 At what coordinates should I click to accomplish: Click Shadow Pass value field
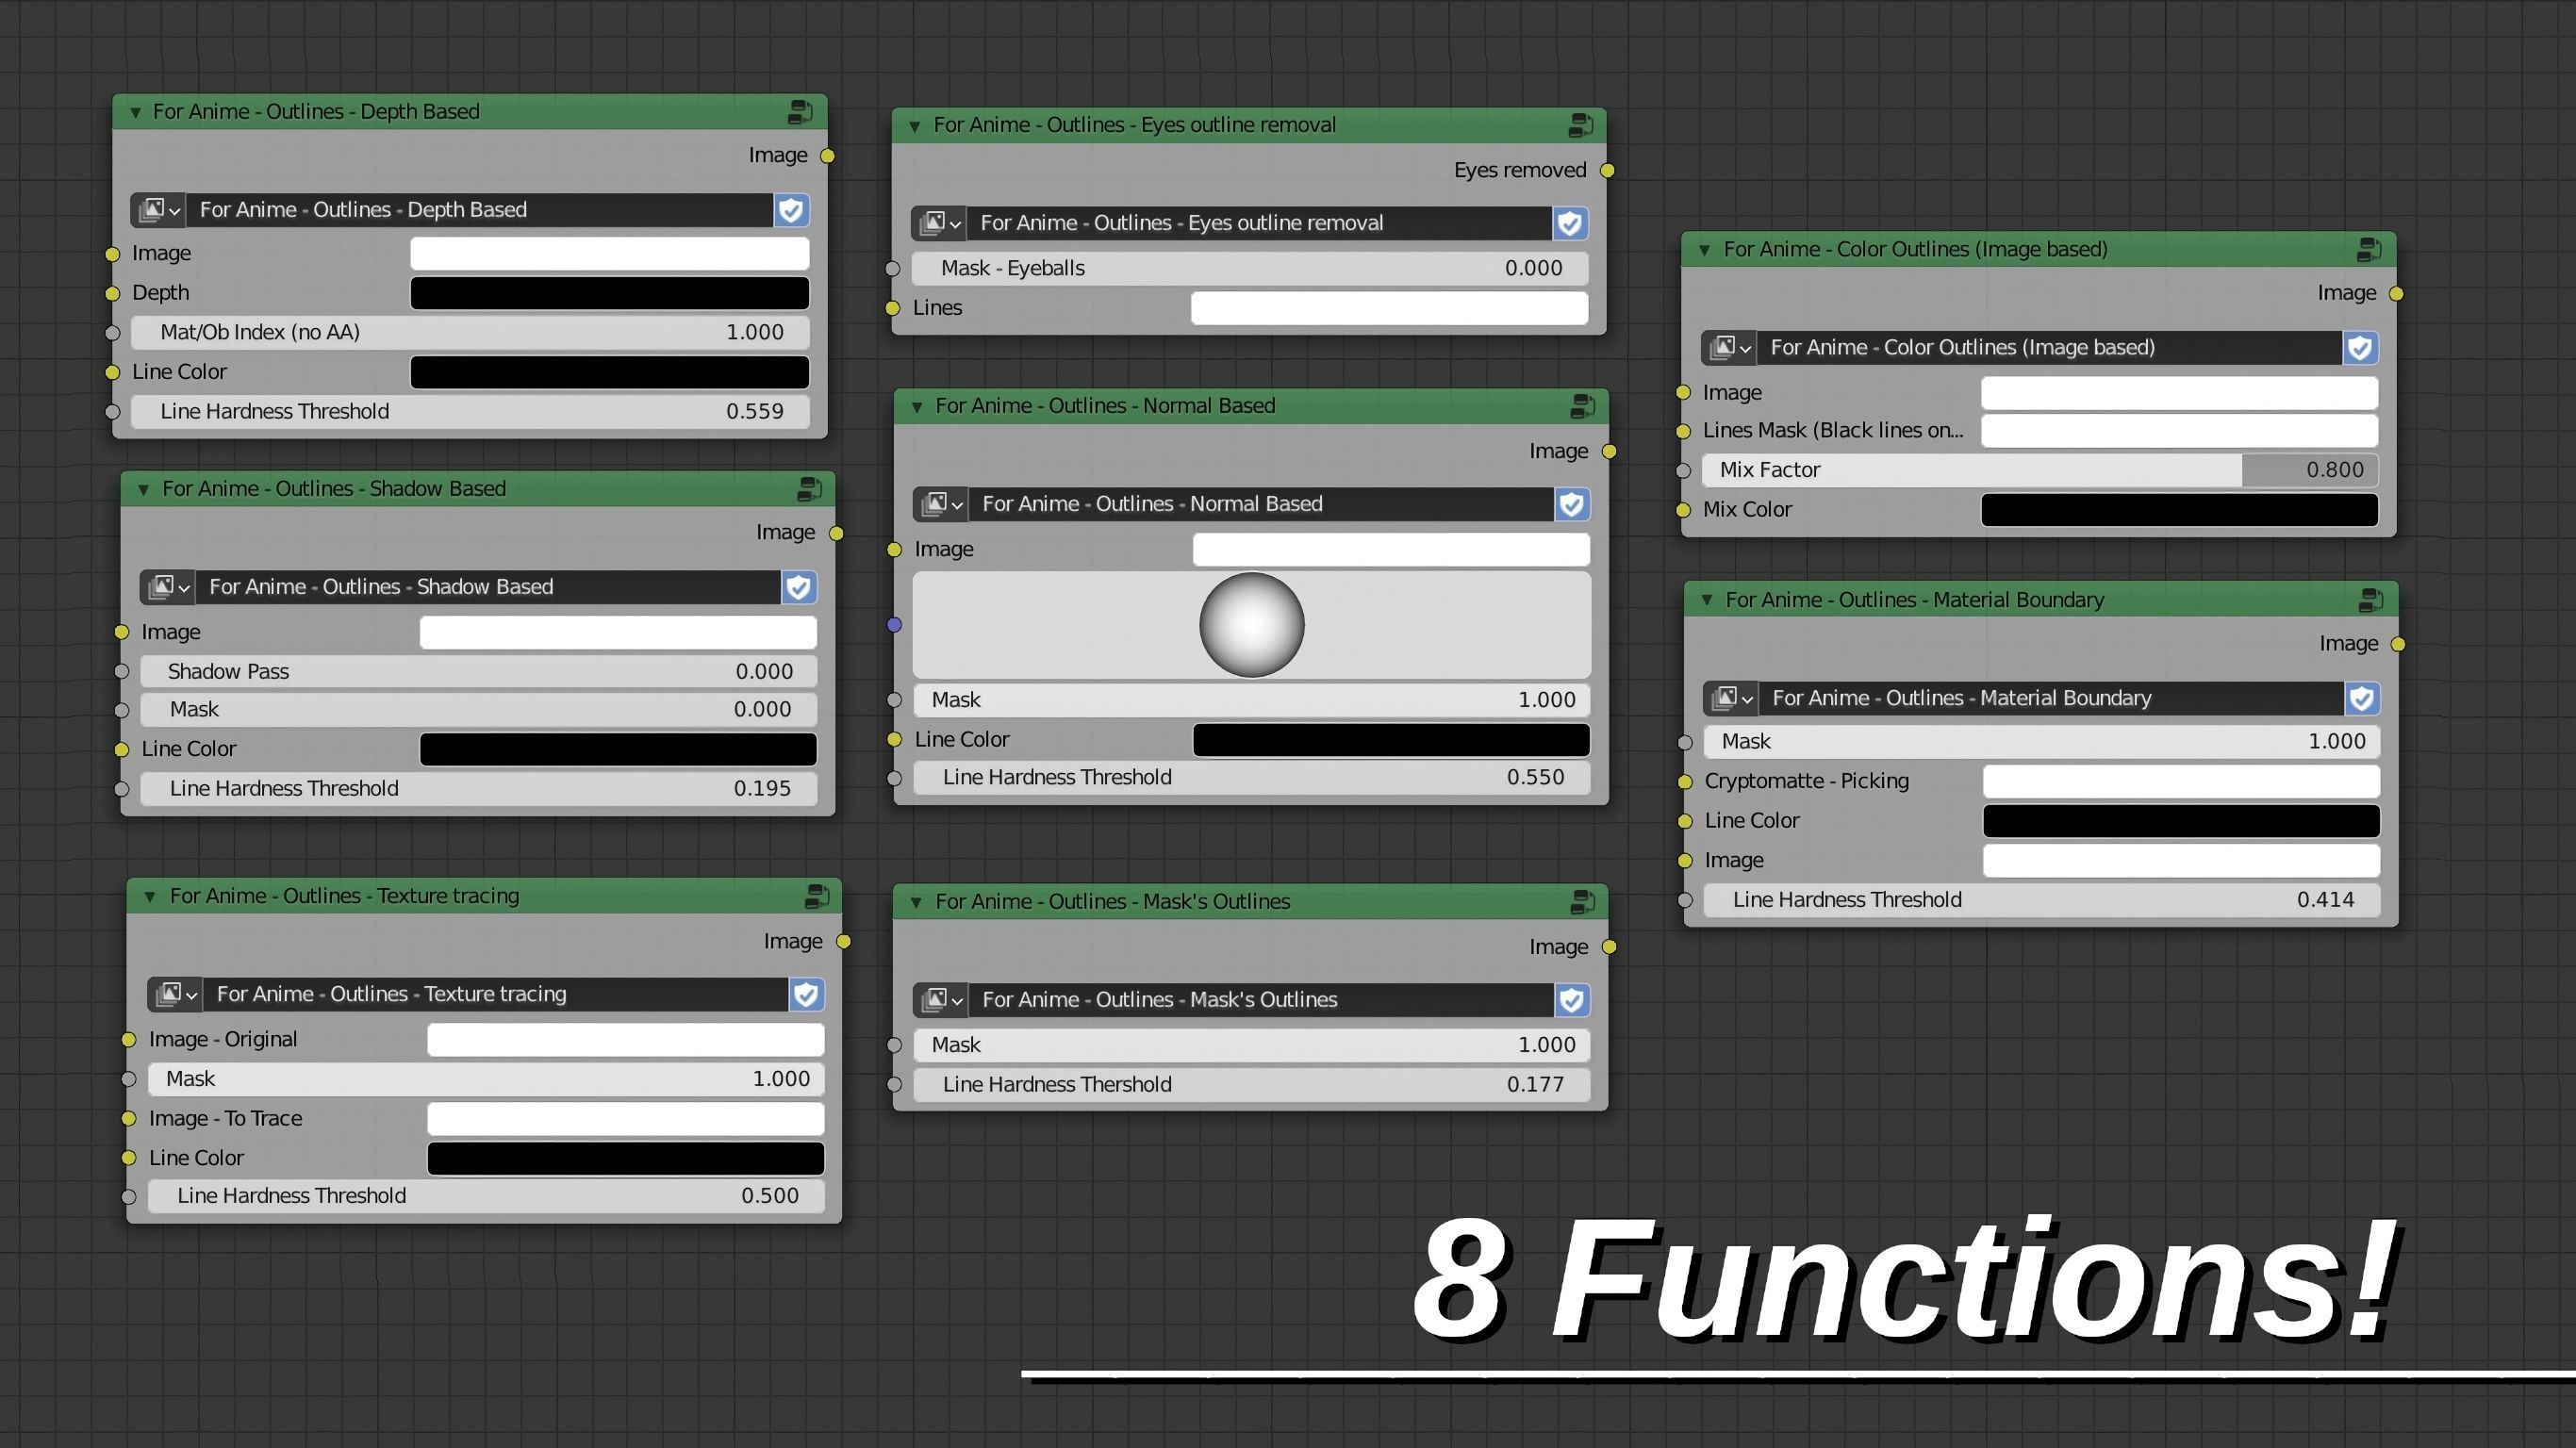[x=478, y=671]
